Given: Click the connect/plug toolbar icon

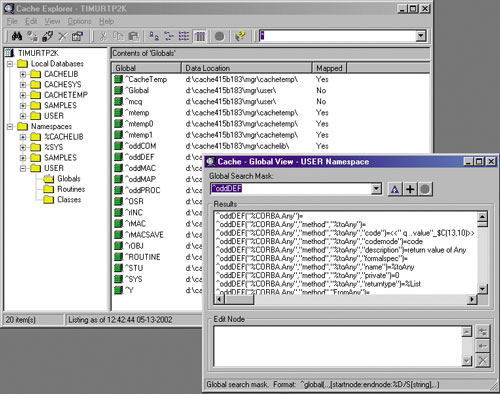Looking at the screenshot, I should 47,36.
